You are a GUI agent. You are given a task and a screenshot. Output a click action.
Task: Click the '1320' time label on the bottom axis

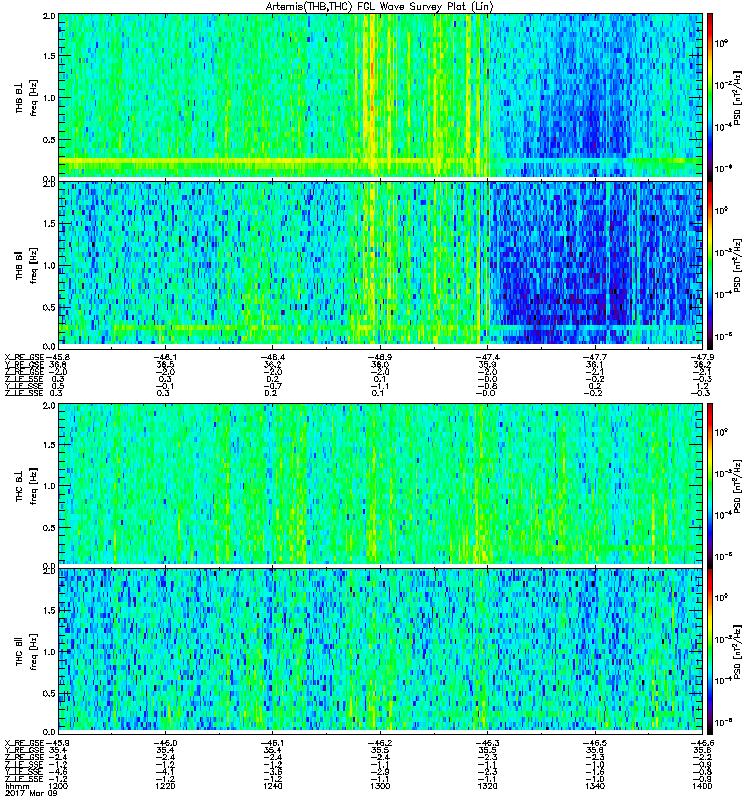click(x=487, y=786)
